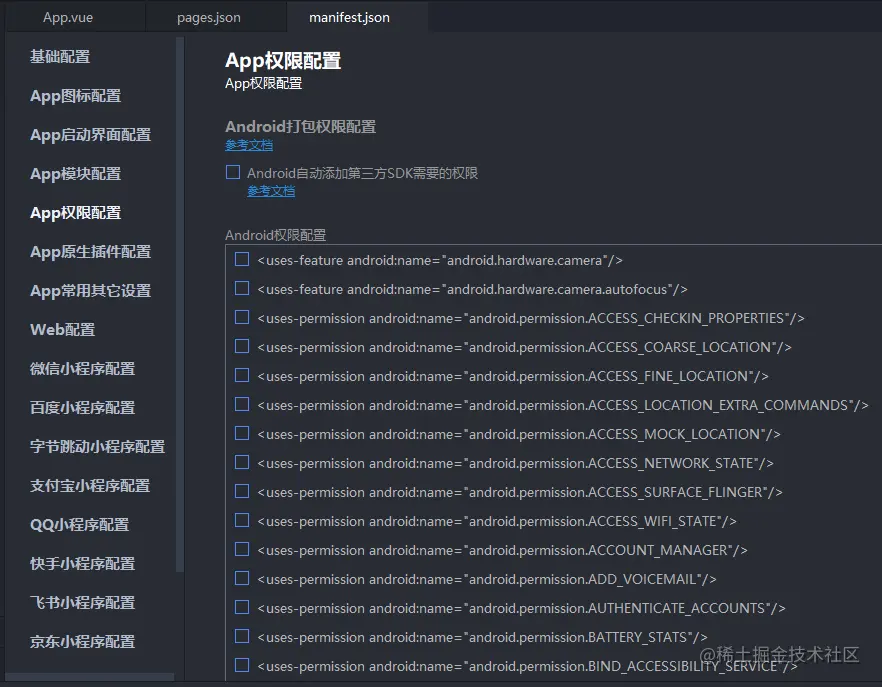Toggle ACCESS_SURFACE_FLINGER permission checkbox
The image size is (882, 687).
click(242, 491)
